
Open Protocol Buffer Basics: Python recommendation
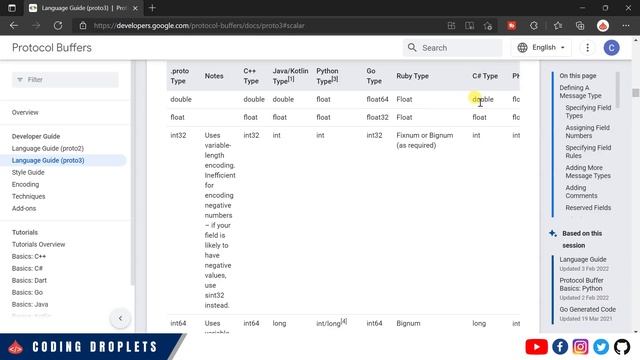[x=581, y=284]
